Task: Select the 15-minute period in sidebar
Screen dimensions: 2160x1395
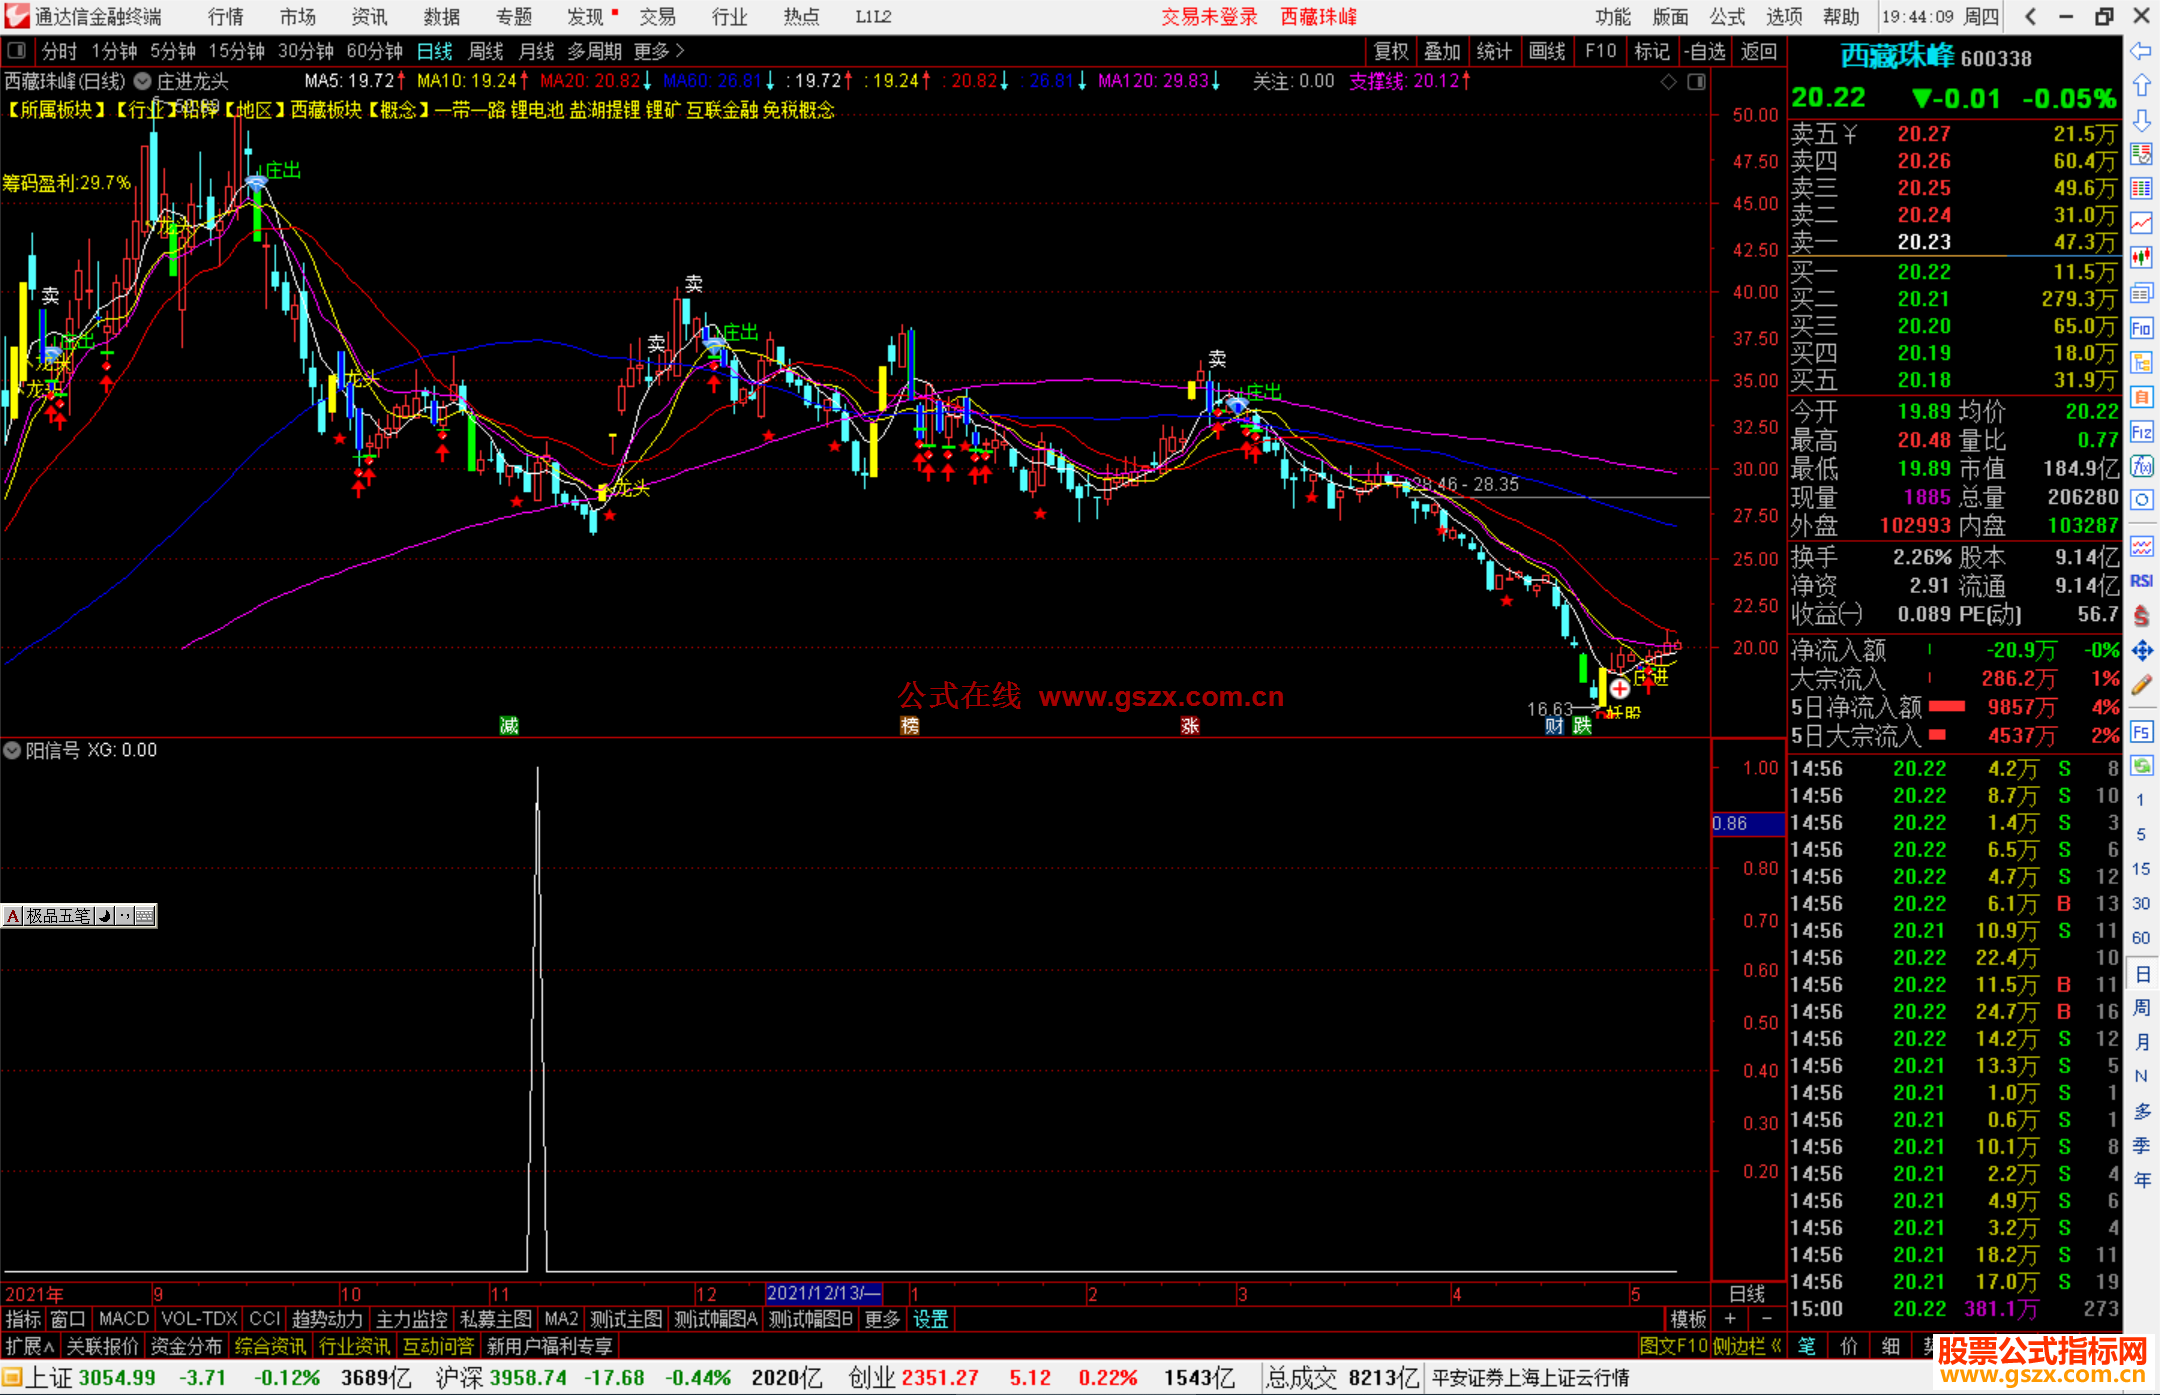Action: 2140,869
